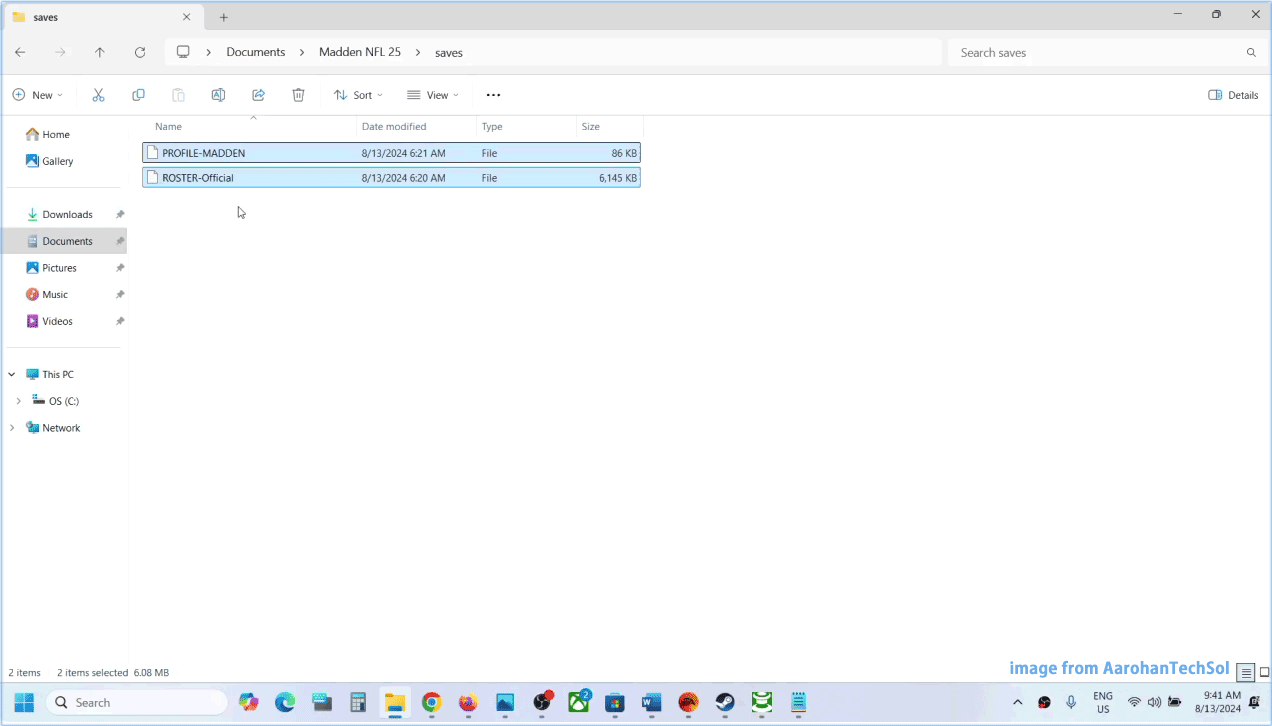The height and width of the screenshot is (726, 1272).
Task: Open Gallery in navigation pane
Action: pos(50,161)
